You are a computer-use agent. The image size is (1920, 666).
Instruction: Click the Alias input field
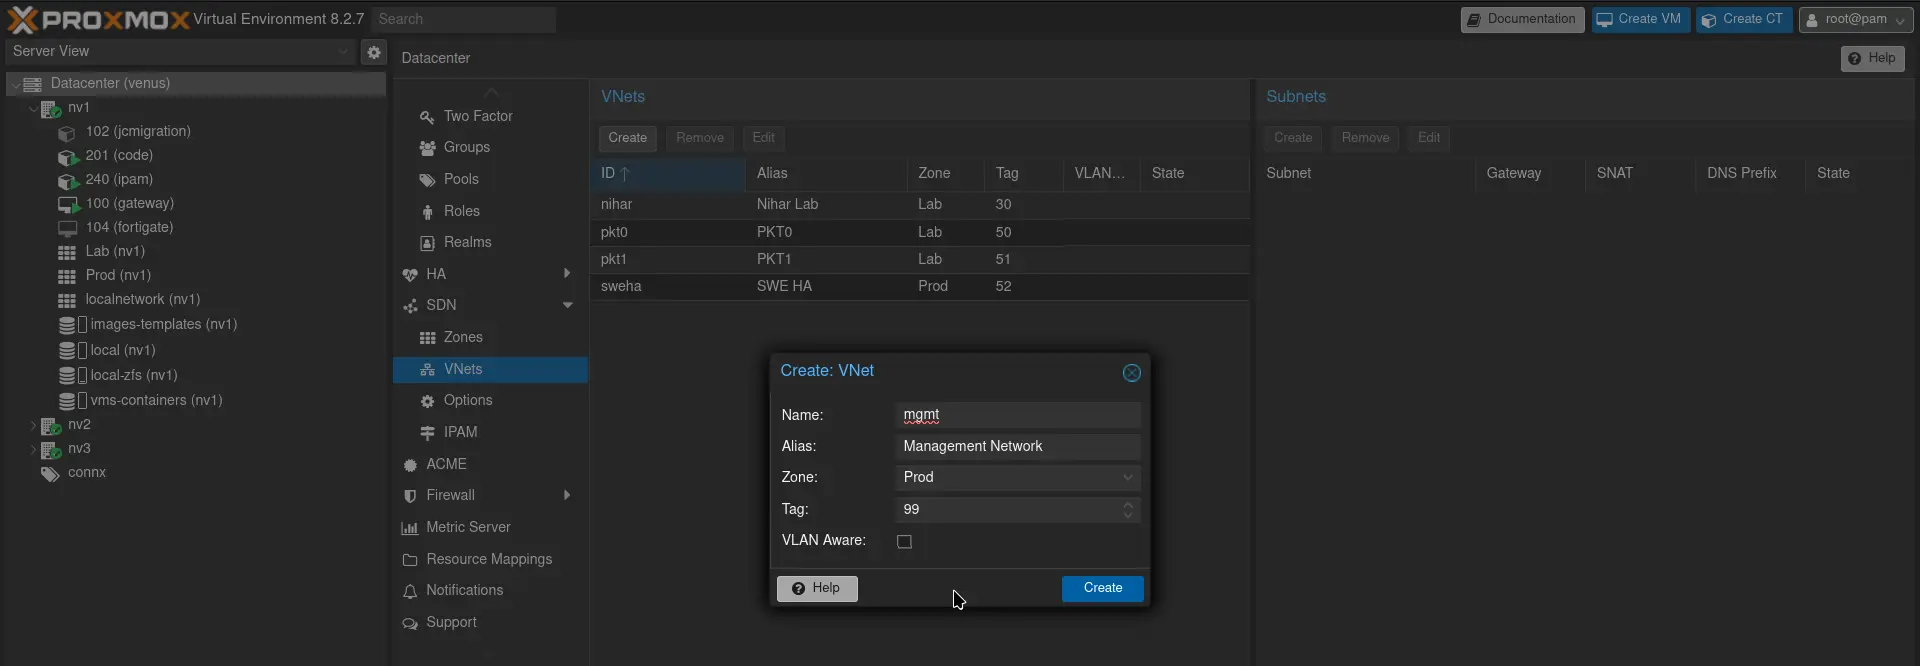[x=1017, y=447]
